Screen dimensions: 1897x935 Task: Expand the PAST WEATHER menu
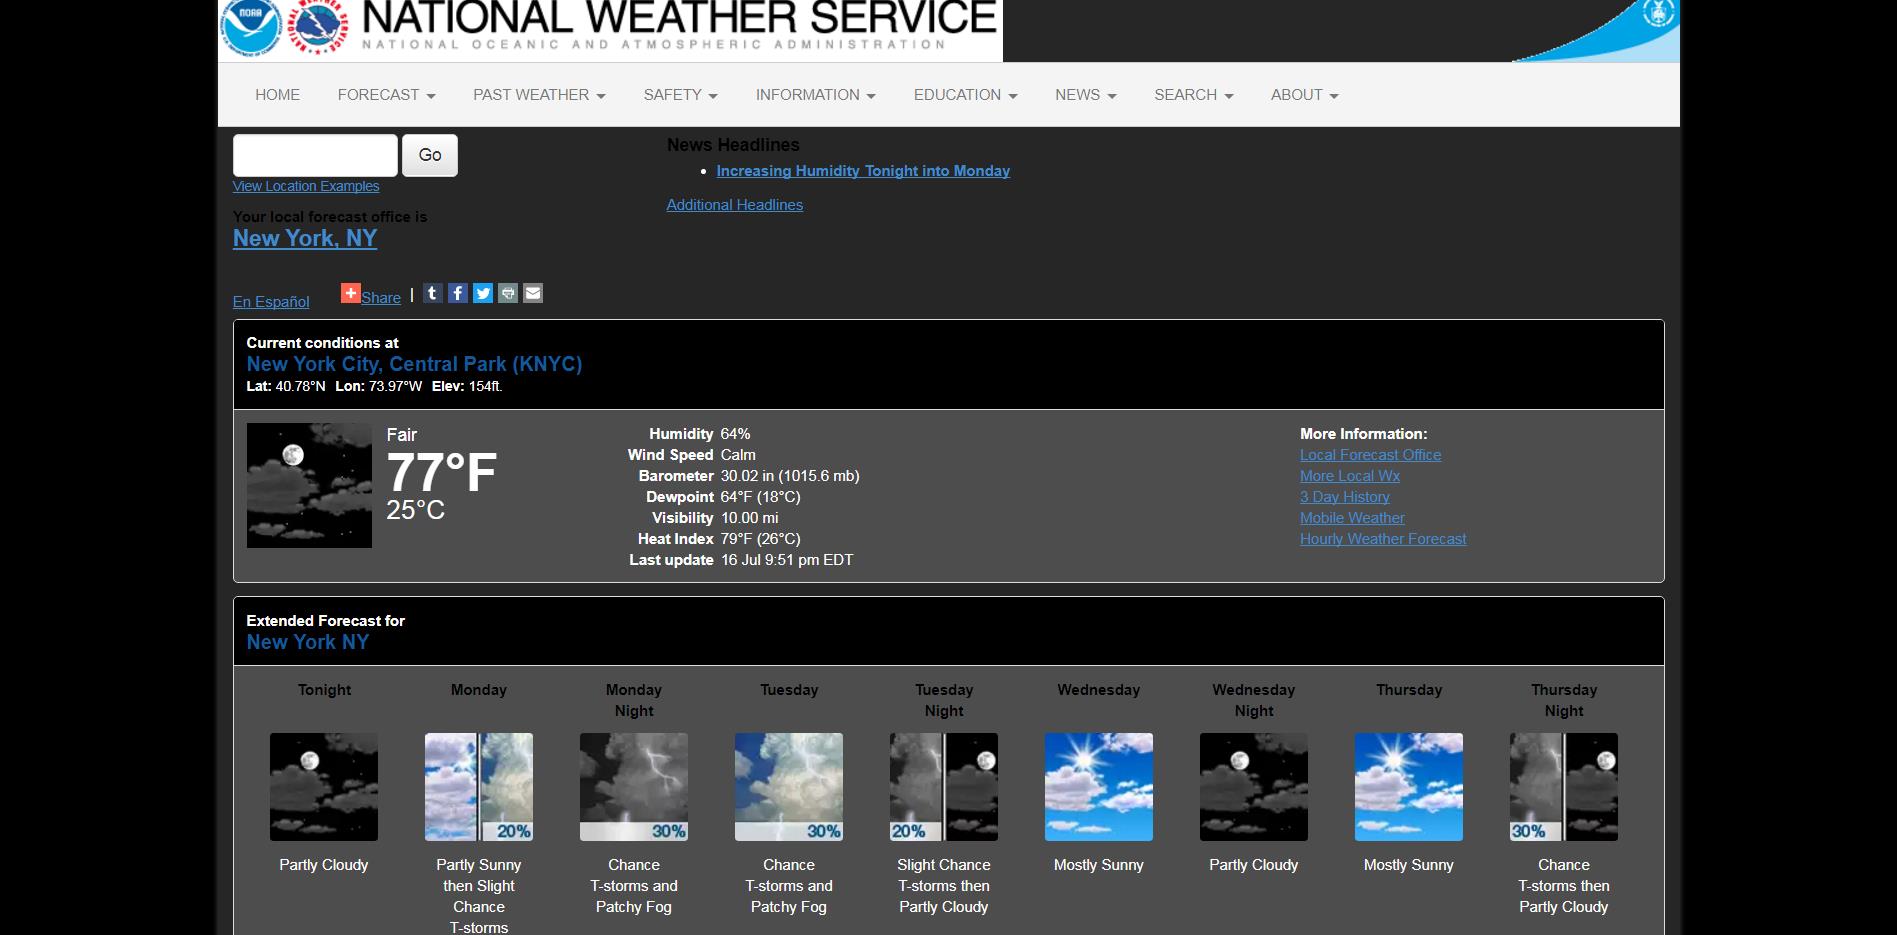(538, 94)
